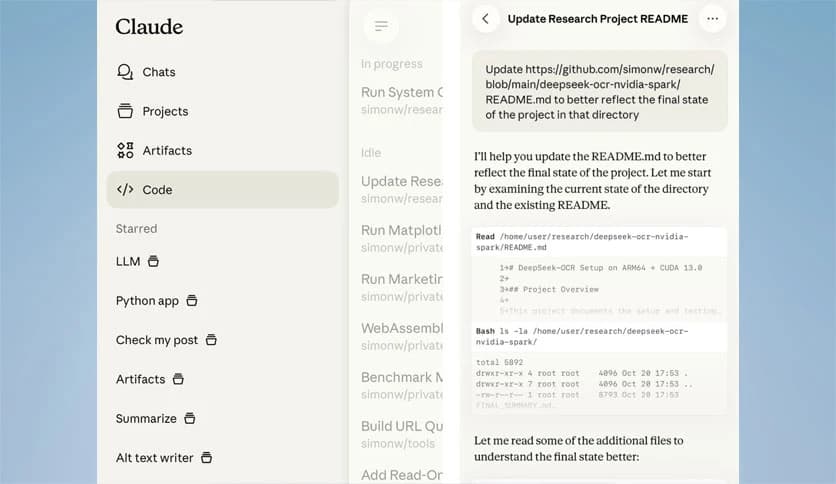836x484 pixels.
Task: Open the Summarize starred project
Action: tap(146, 418)
